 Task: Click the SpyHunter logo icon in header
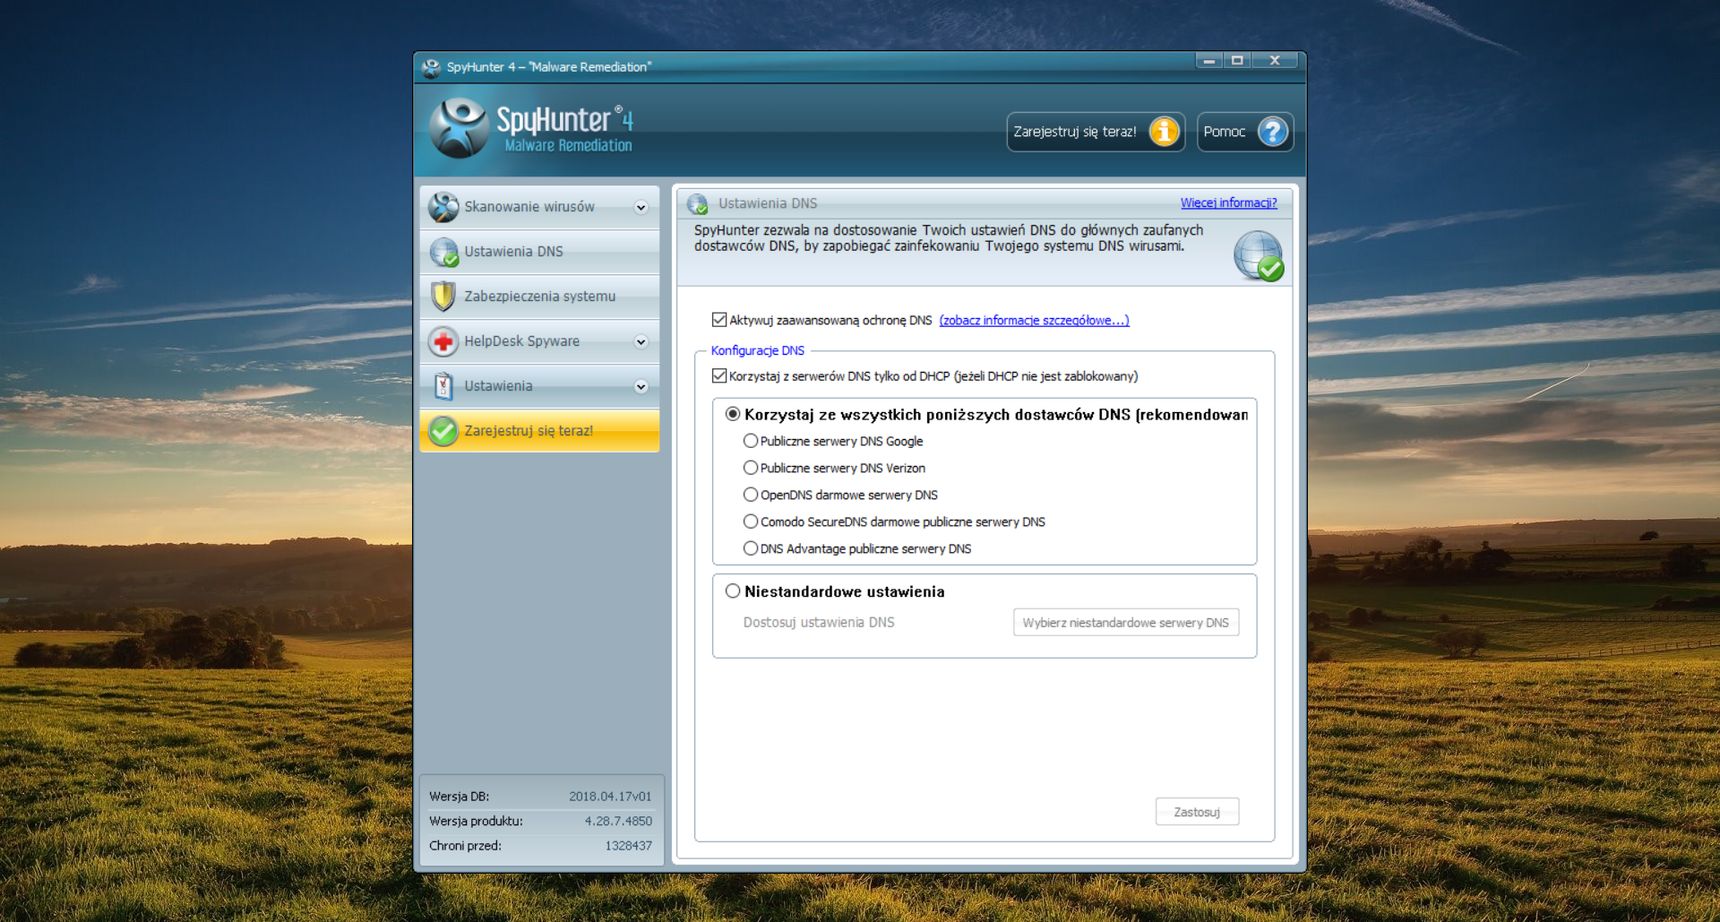(x=459, y=128)
